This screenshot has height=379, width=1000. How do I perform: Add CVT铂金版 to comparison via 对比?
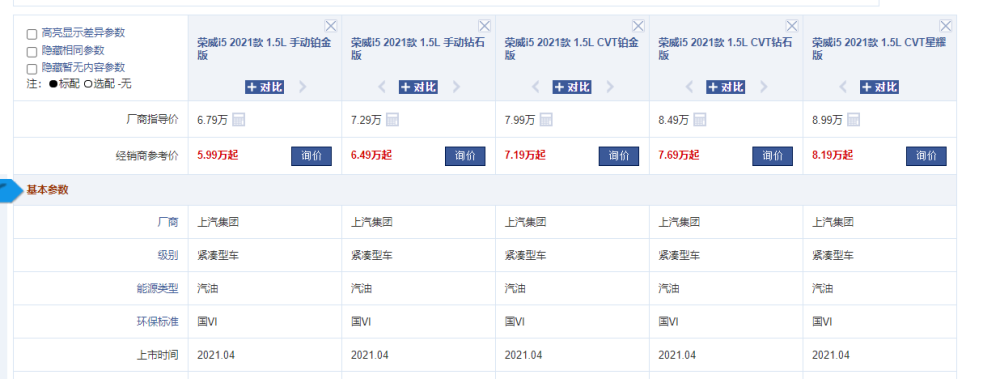click(x=572, y=87)
